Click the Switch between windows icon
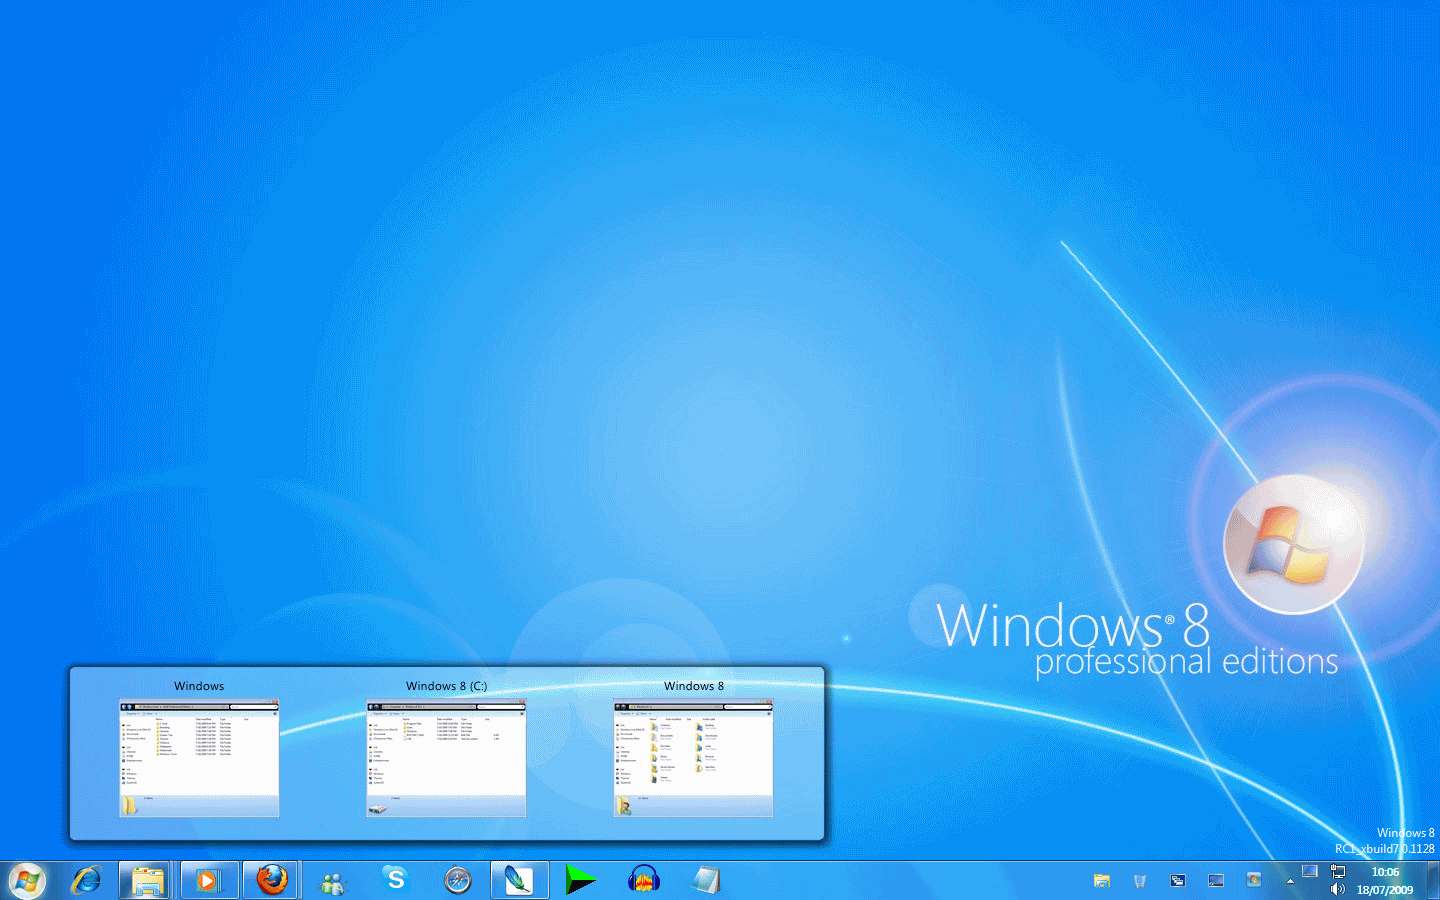This screenshot has height=900, width=1440. click(1178, 881)
